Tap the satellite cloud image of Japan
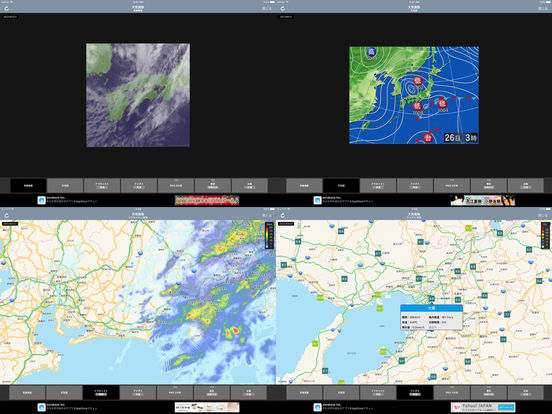The height and width of the screenshot is (414, 552). tap(138, 95)
